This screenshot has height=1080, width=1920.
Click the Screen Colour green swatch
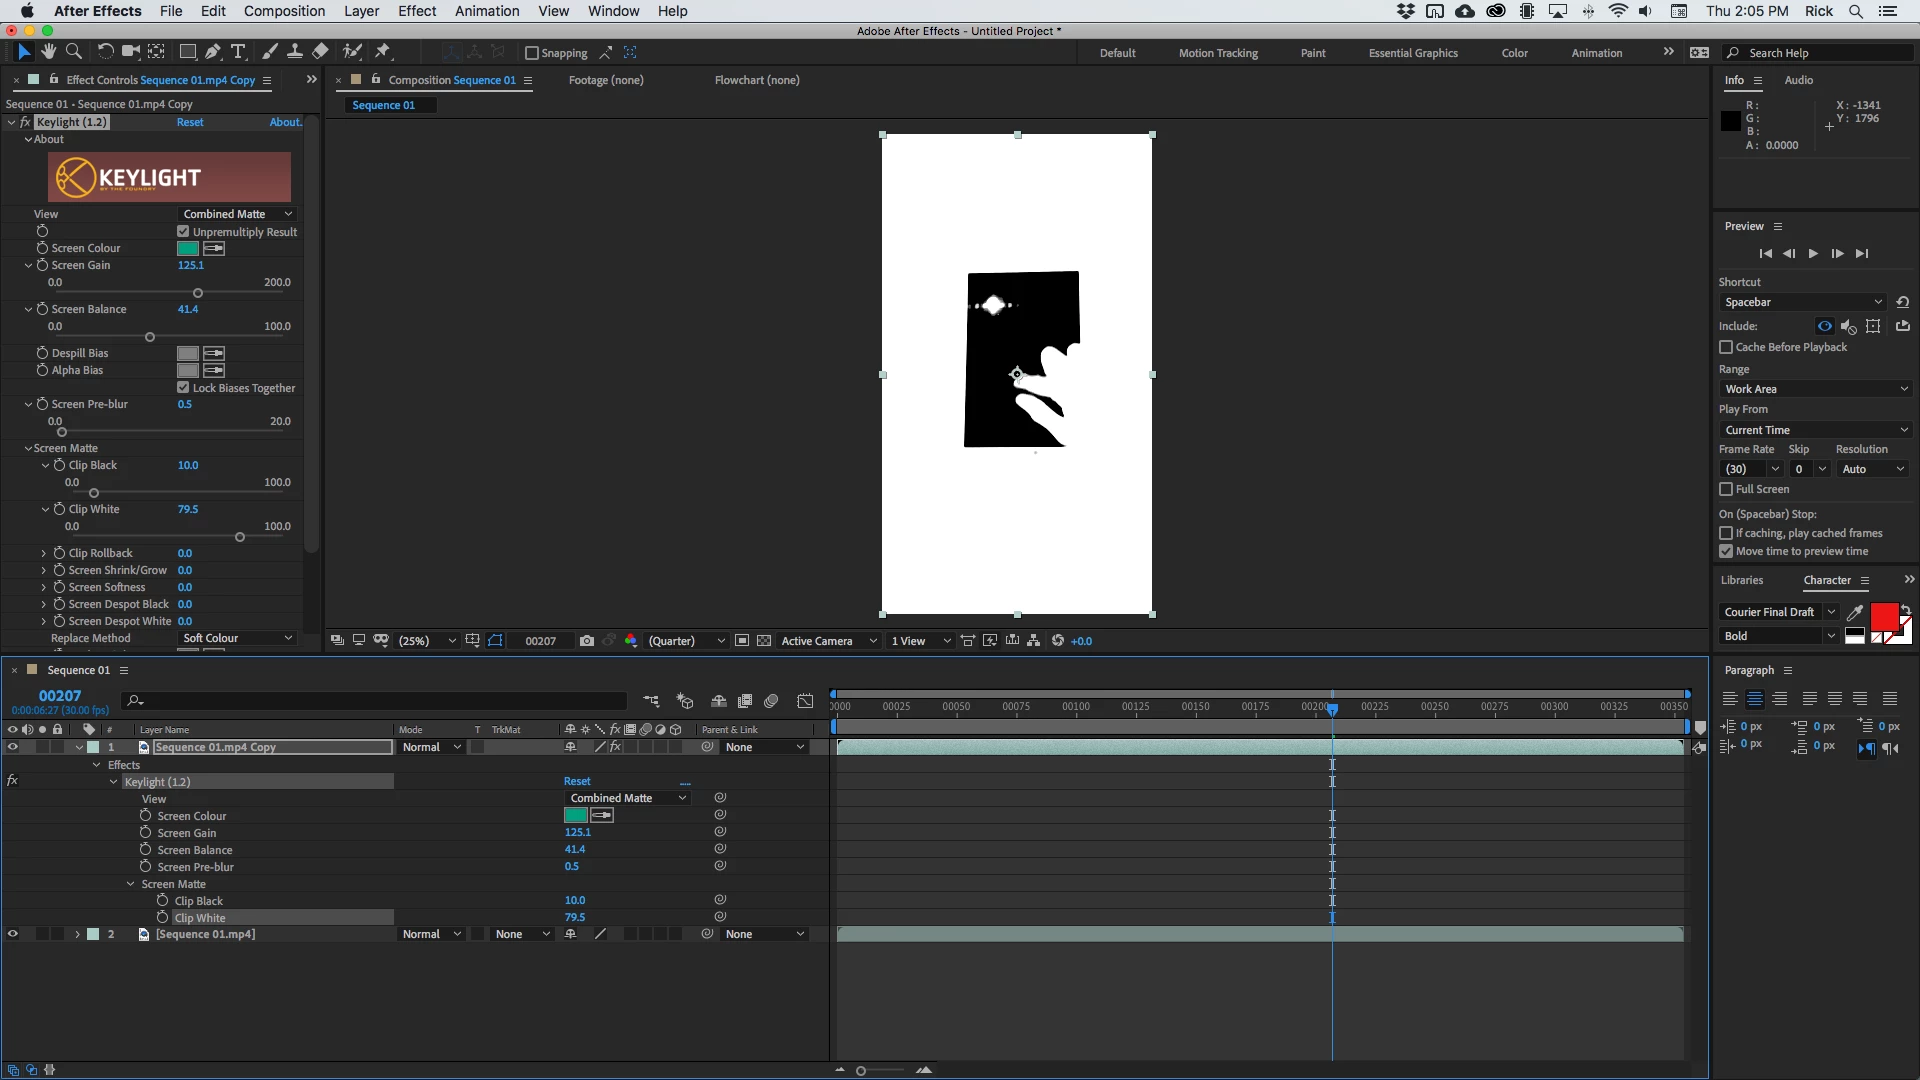click(x=187, y=248)
